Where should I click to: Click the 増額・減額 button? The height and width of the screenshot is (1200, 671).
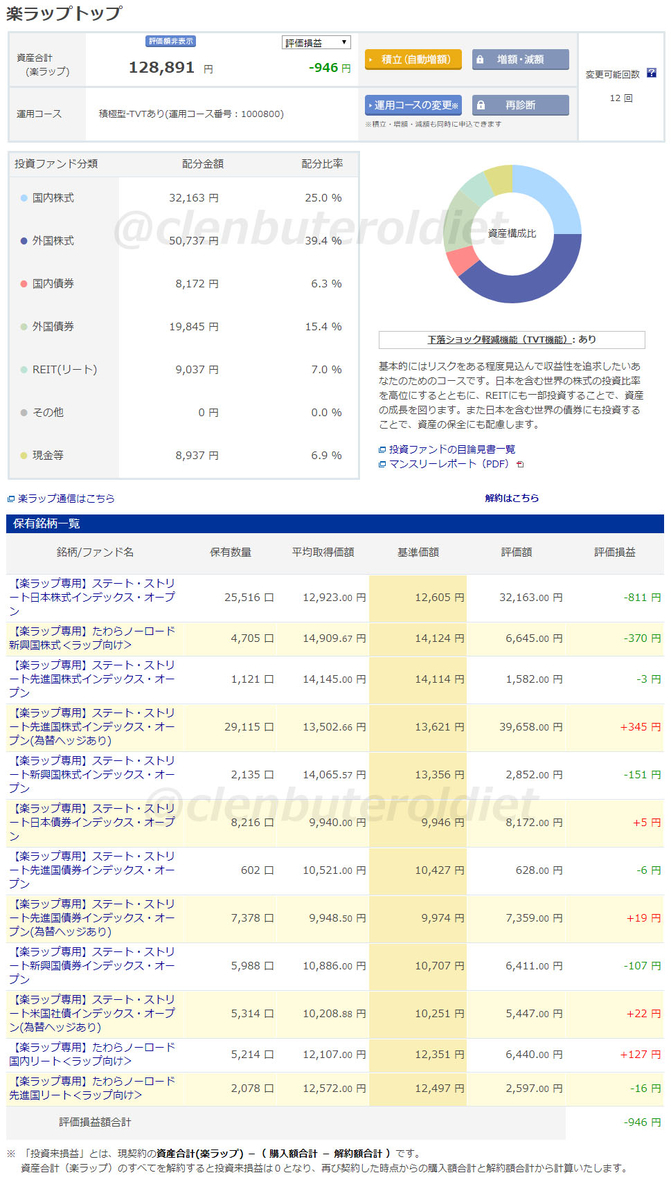click(520, 60)
